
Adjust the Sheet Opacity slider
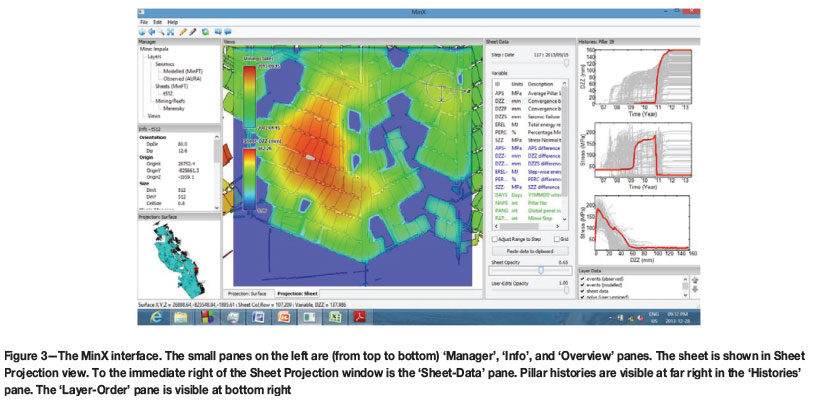pos(541,269)
